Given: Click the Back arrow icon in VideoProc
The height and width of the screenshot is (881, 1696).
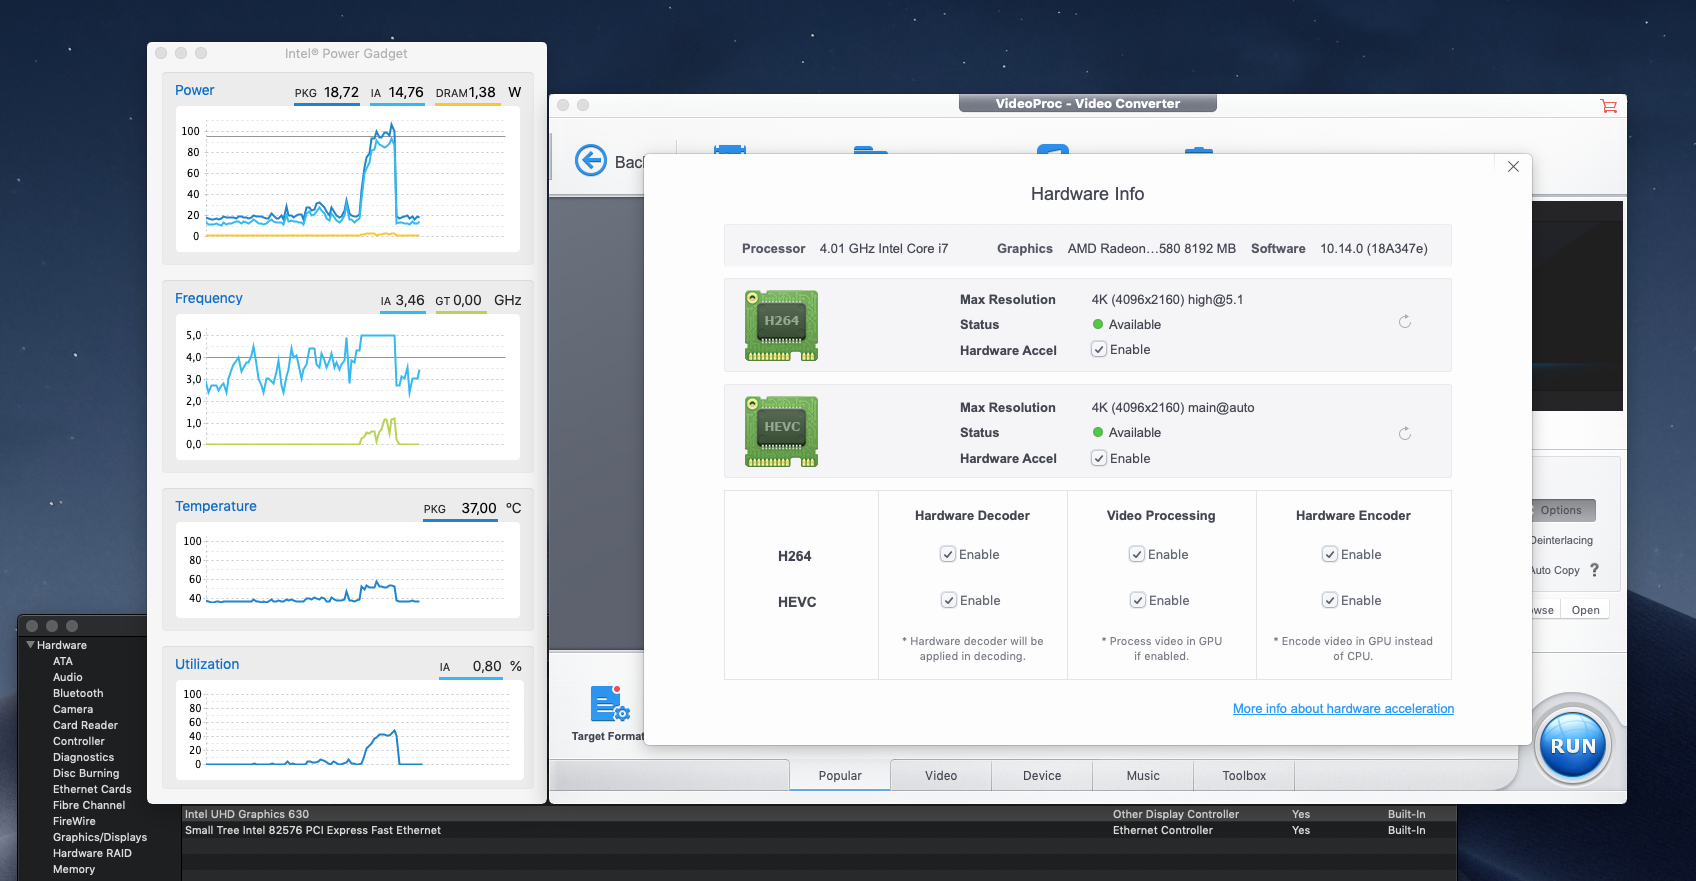Looking at the screenshot, I should [x=591, y=160].
